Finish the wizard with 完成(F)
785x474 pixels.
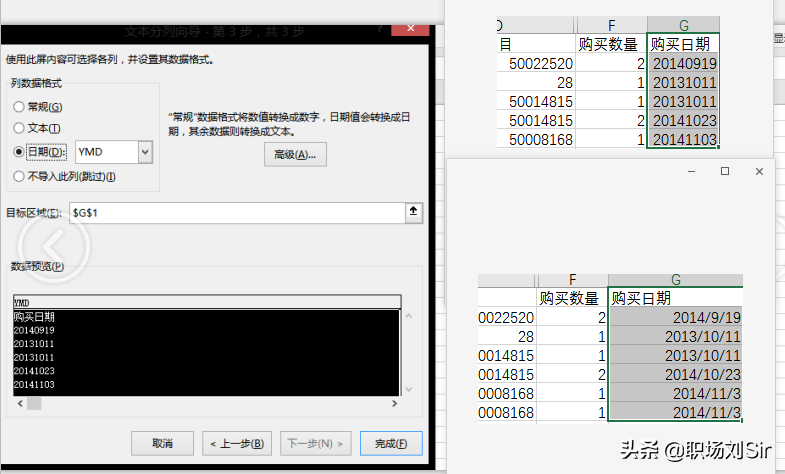click(x=391, y=443)
